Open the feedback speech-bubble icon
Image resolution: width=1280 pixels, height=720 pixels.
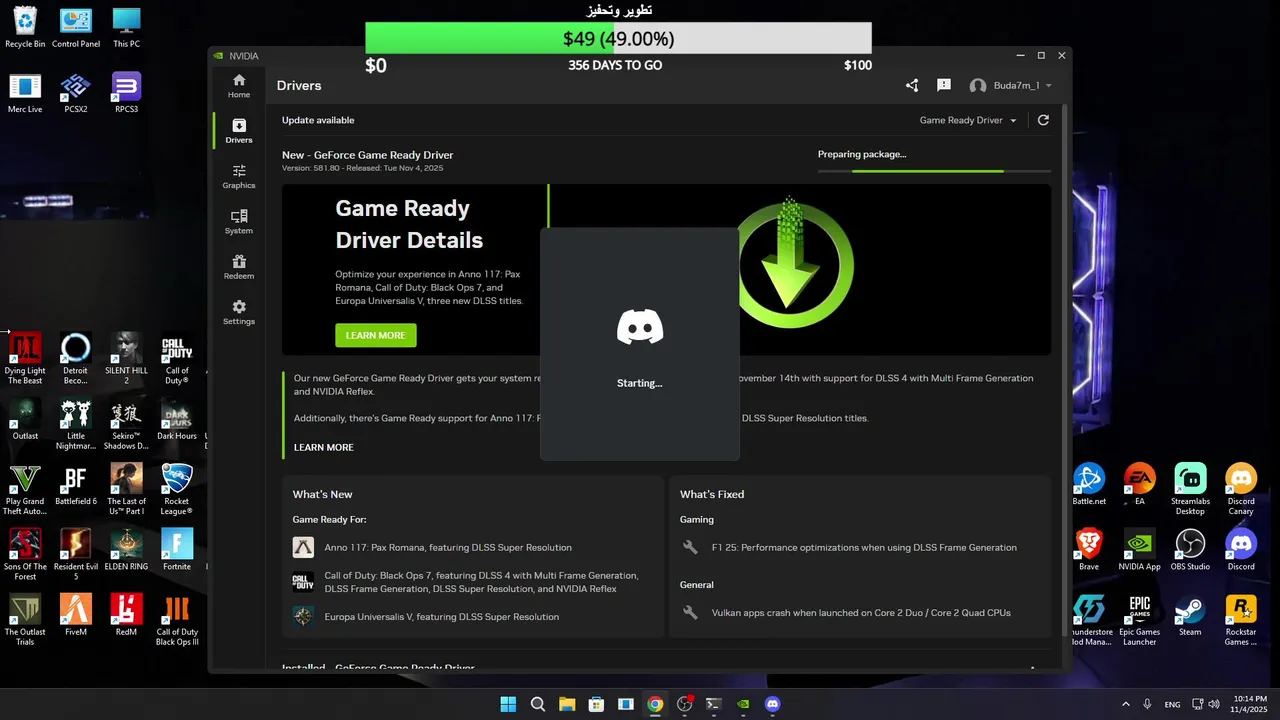[943, 86]
